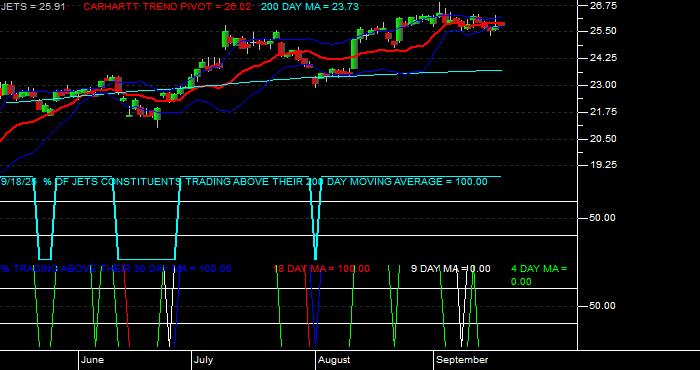Click the % trading above 30 day MA label
700x370 pixels.
point(116,269)
